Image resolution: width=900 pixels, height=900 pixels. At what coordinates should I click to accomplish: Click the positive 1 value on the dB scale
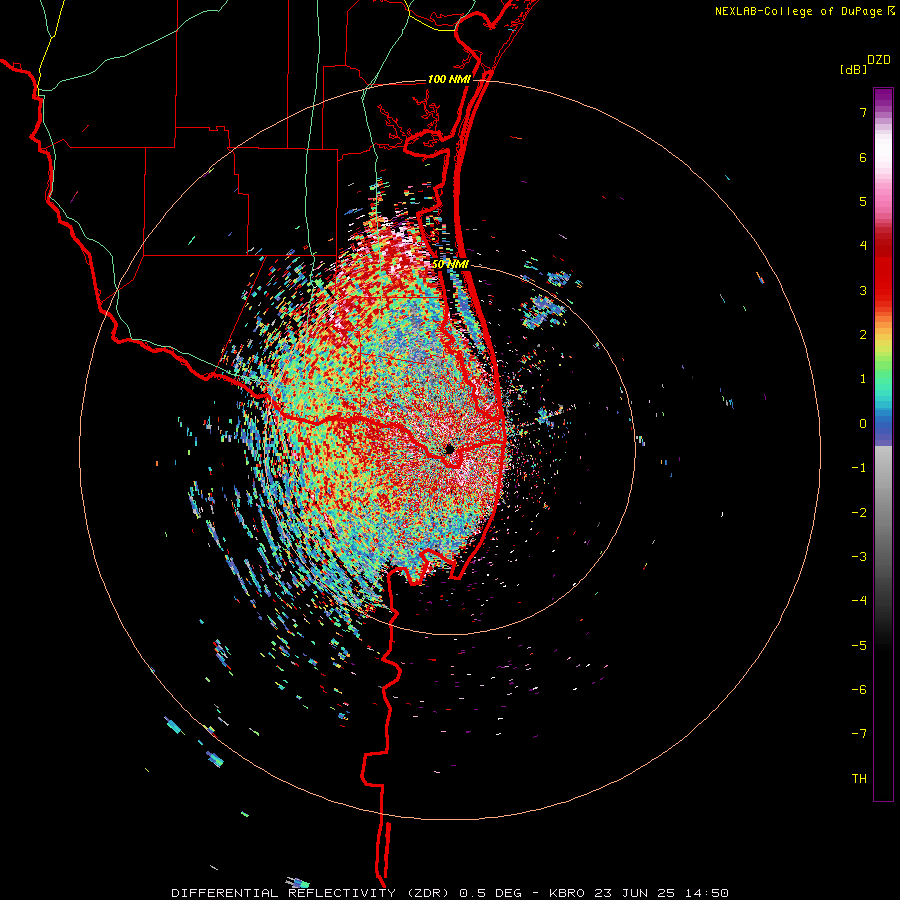coord(863,379)
